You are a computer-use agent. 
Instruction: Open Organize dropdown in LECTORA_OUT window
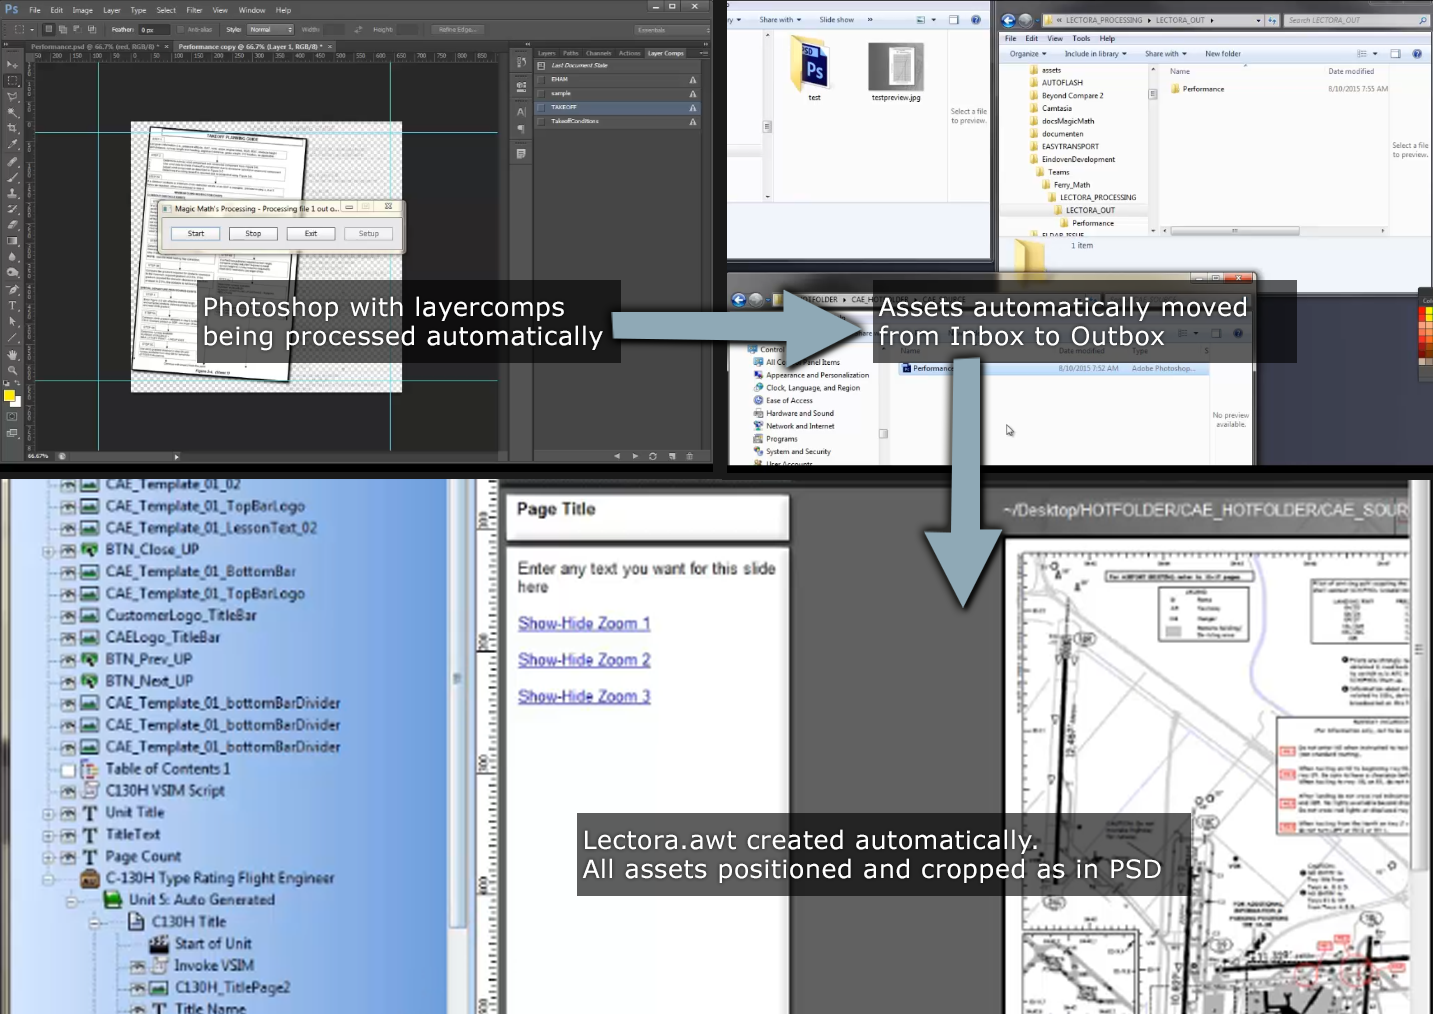click(x=1028, y=54)
